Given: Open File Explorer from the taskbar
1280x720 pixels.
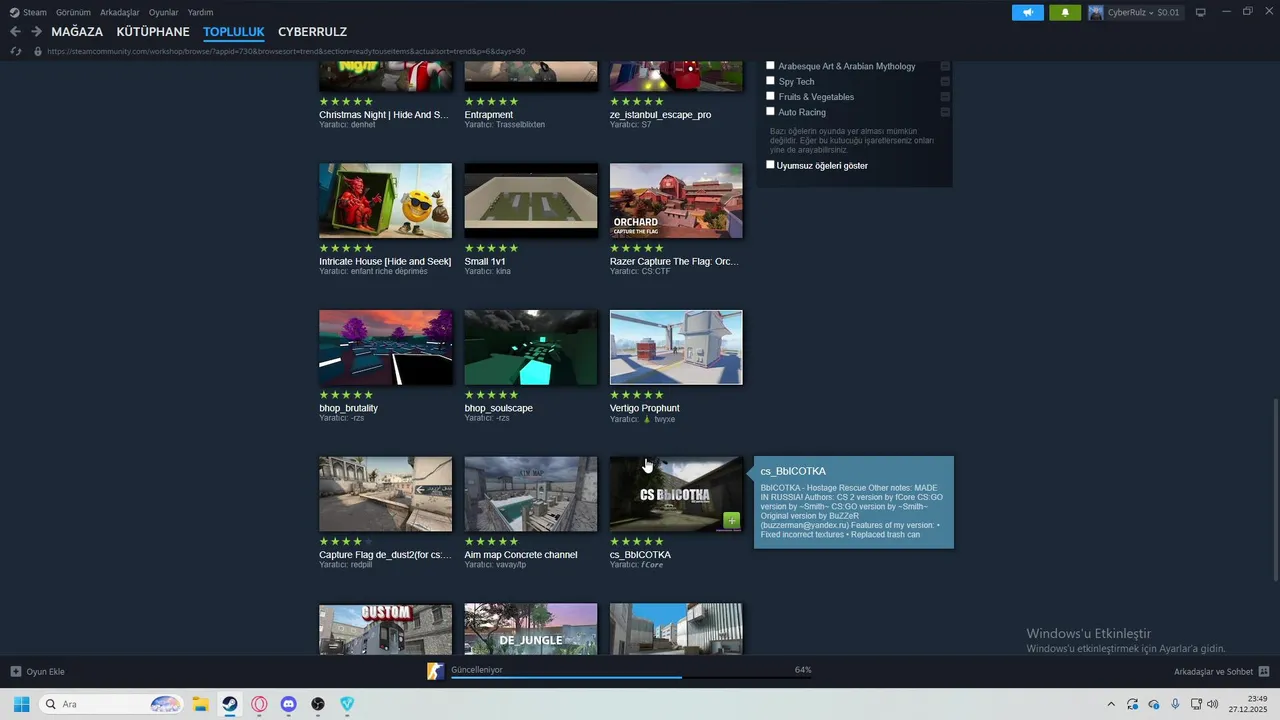Looking at the screenshot, I should click(200, 704).
